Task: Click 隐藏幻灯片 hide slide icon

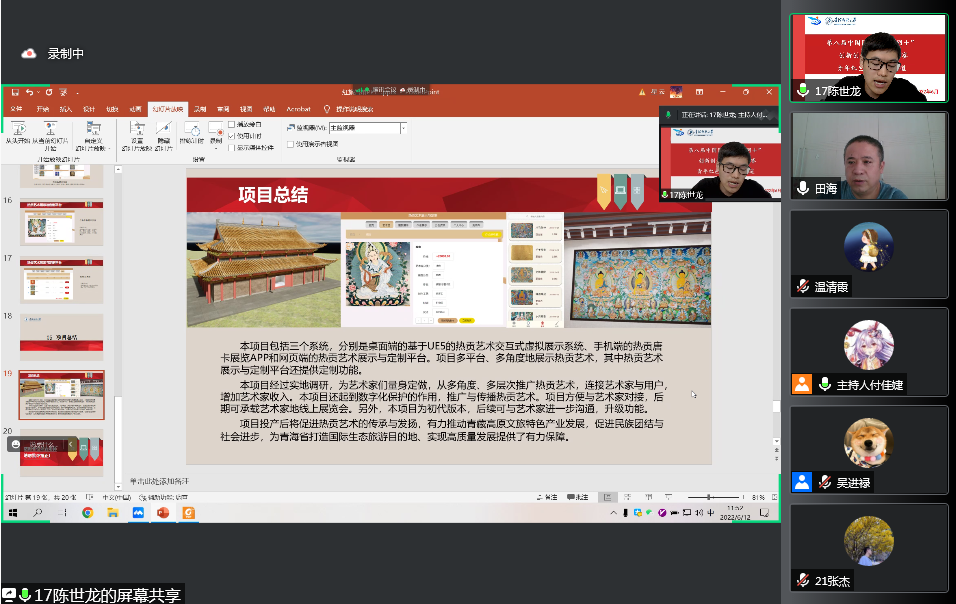Action: tap(163, 132)
